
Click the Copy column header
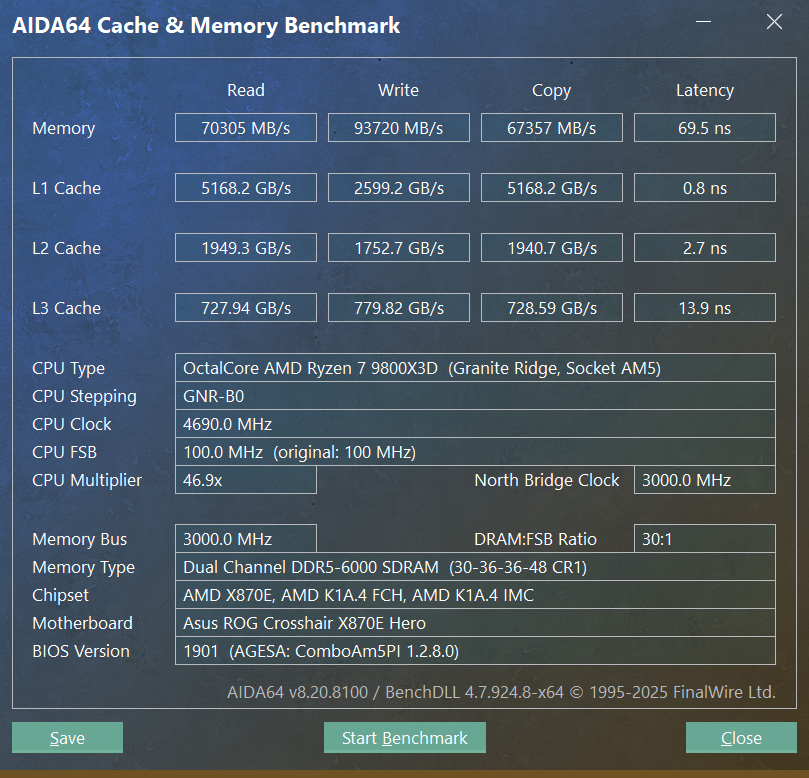click(552, 90)
